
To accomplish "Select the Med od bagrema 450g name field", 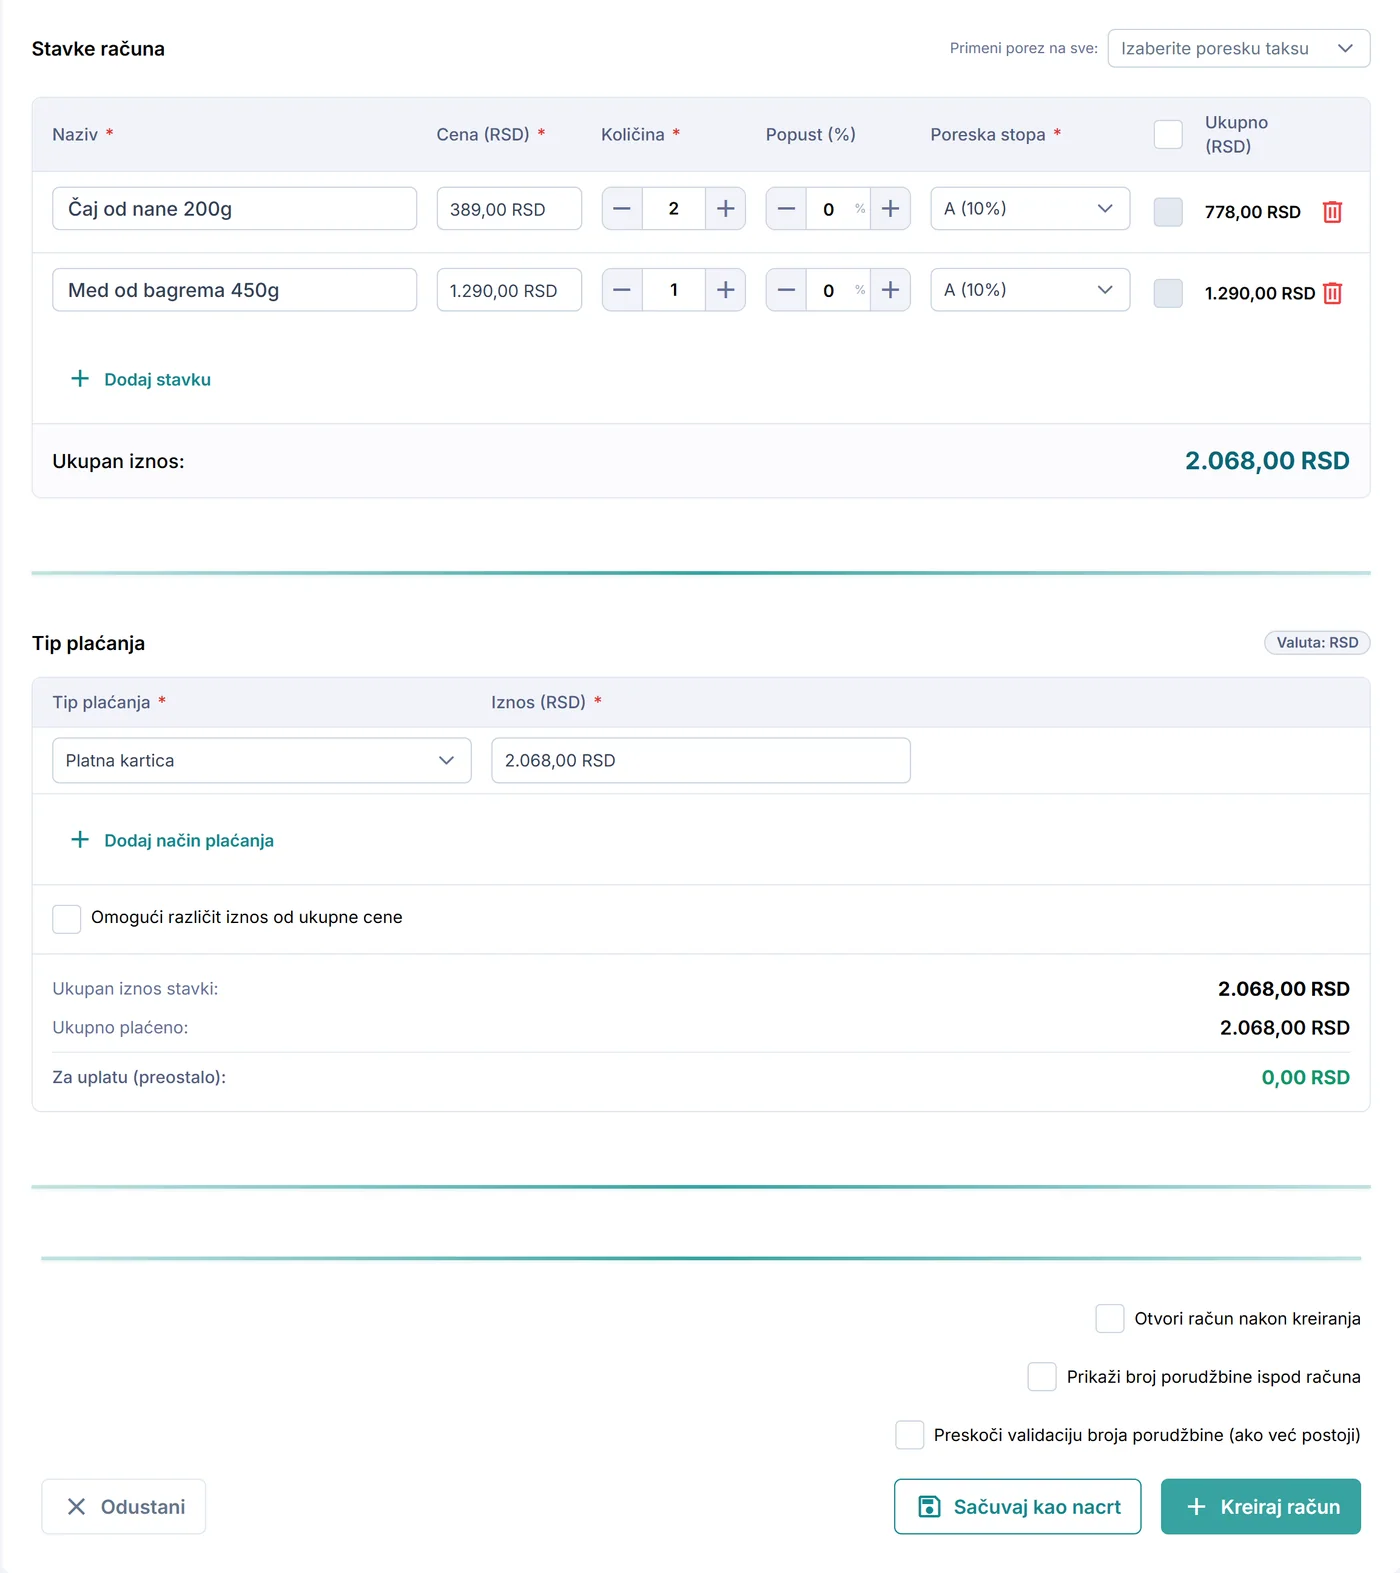I will [x=234, y=289].
